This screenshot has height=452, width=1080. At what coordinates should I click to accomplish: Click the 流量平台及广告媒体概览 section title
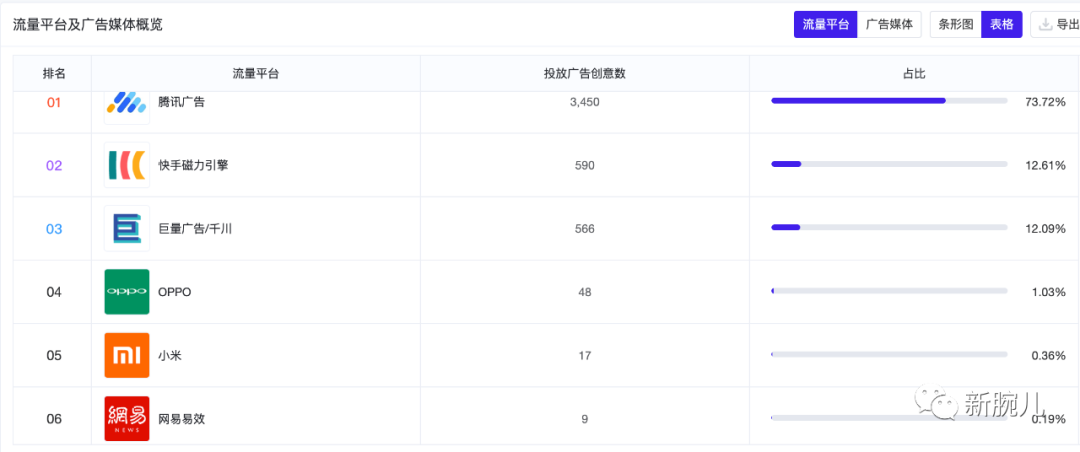point(87,25)
